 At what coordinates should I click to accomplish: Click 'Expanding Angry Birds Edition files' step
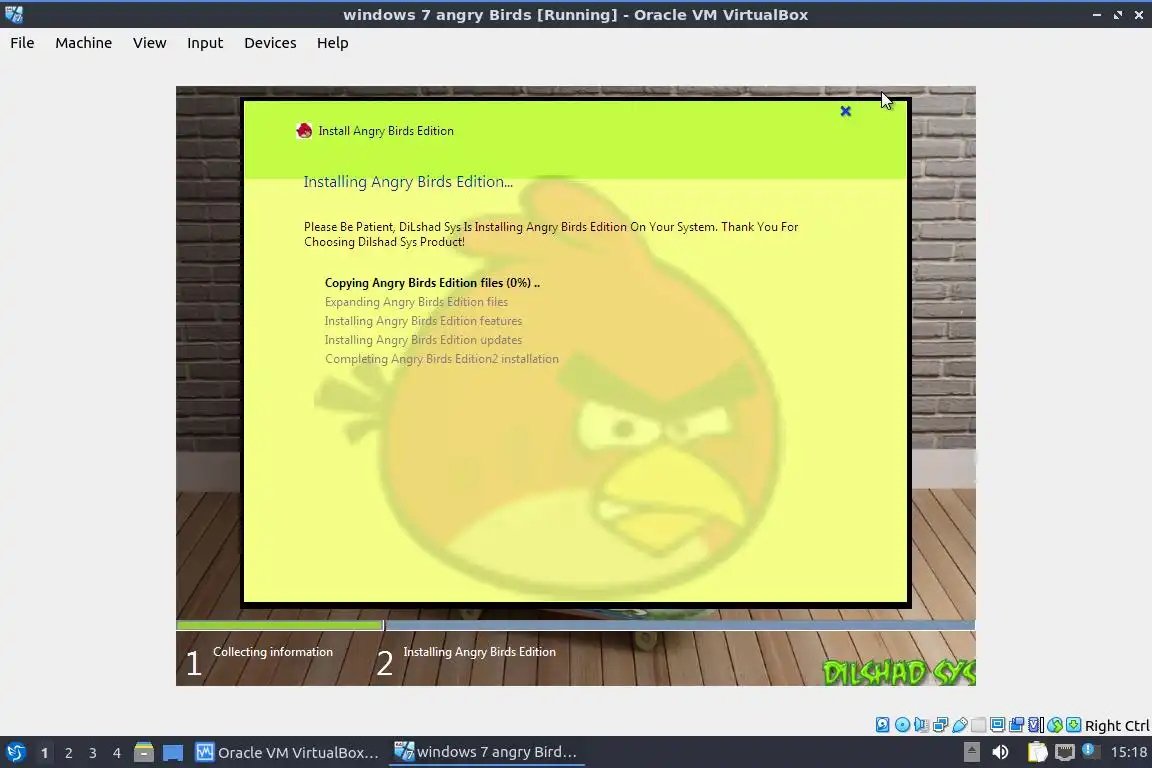point(417,302)
